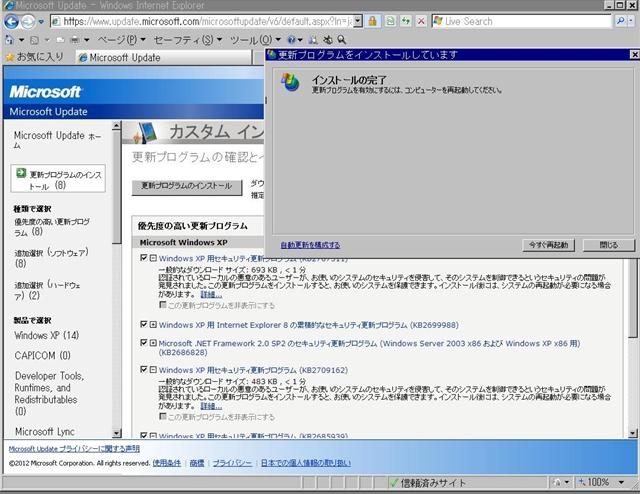Click the gray 更新プログラムのインストール button
The width and height of the screenshot is (640, 494).
[x=187, y=187]
